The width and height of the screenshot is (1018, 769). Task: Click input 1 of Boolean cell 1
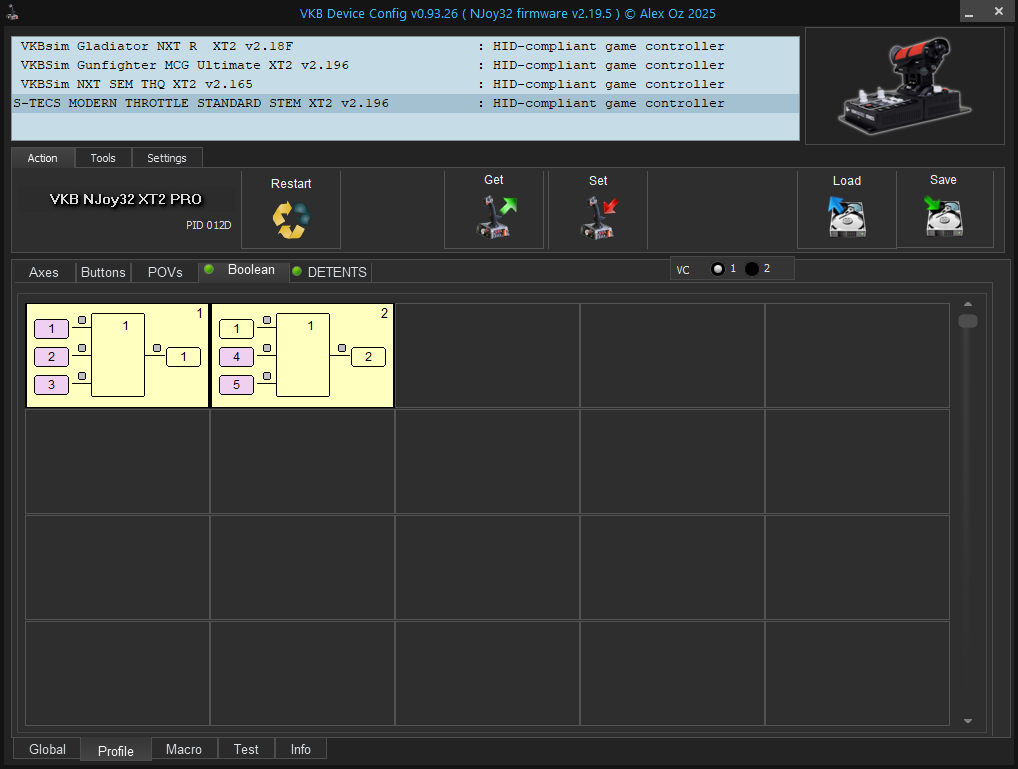pos(51,329)
